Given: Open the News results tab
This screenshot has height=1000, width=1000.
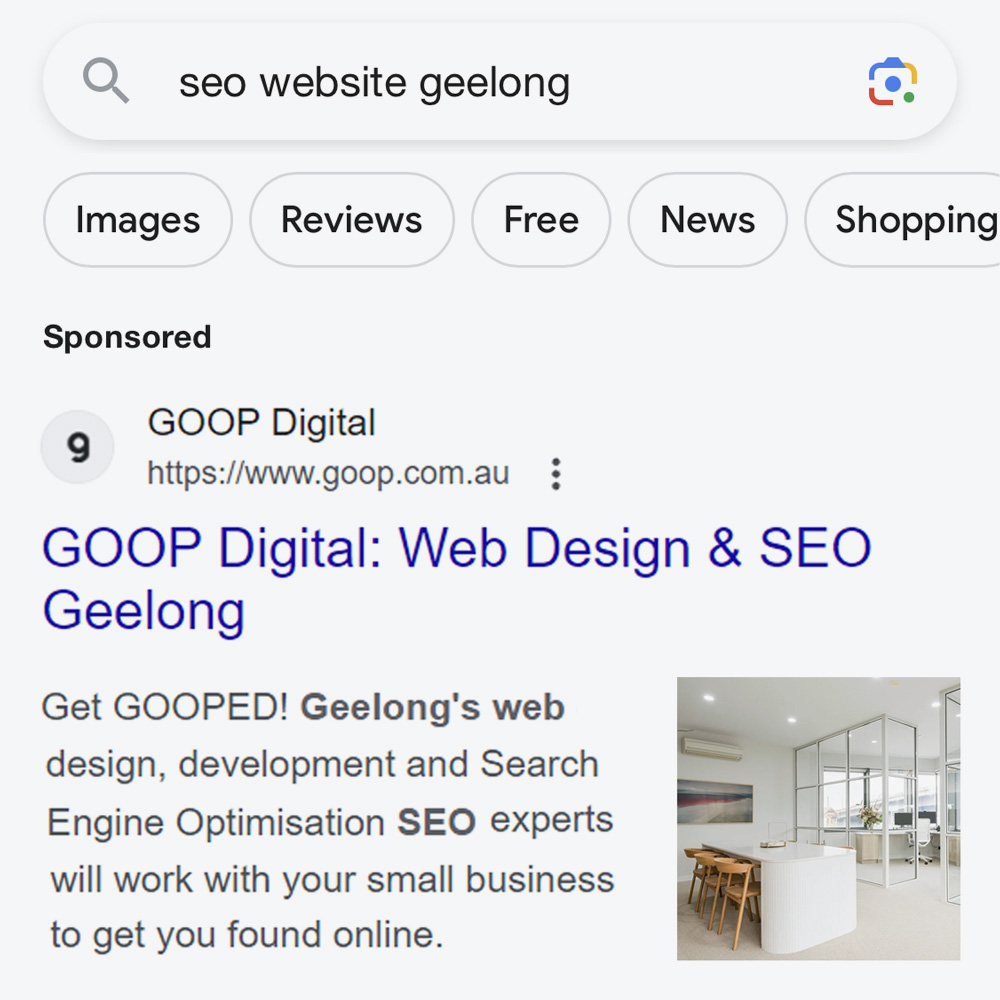Looking at the screenshot, I should [x=707, y=220].
